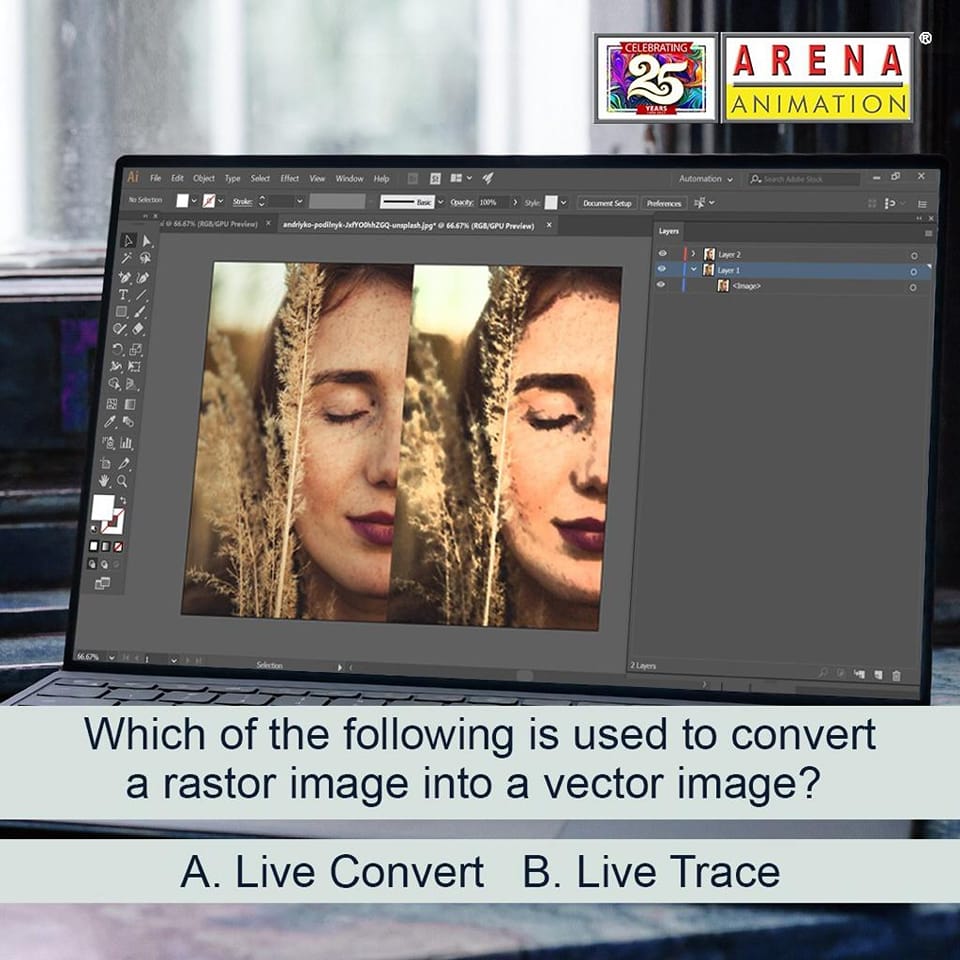Select the Shaper tool
The image size is (960, 960).
tap(120, 329)
